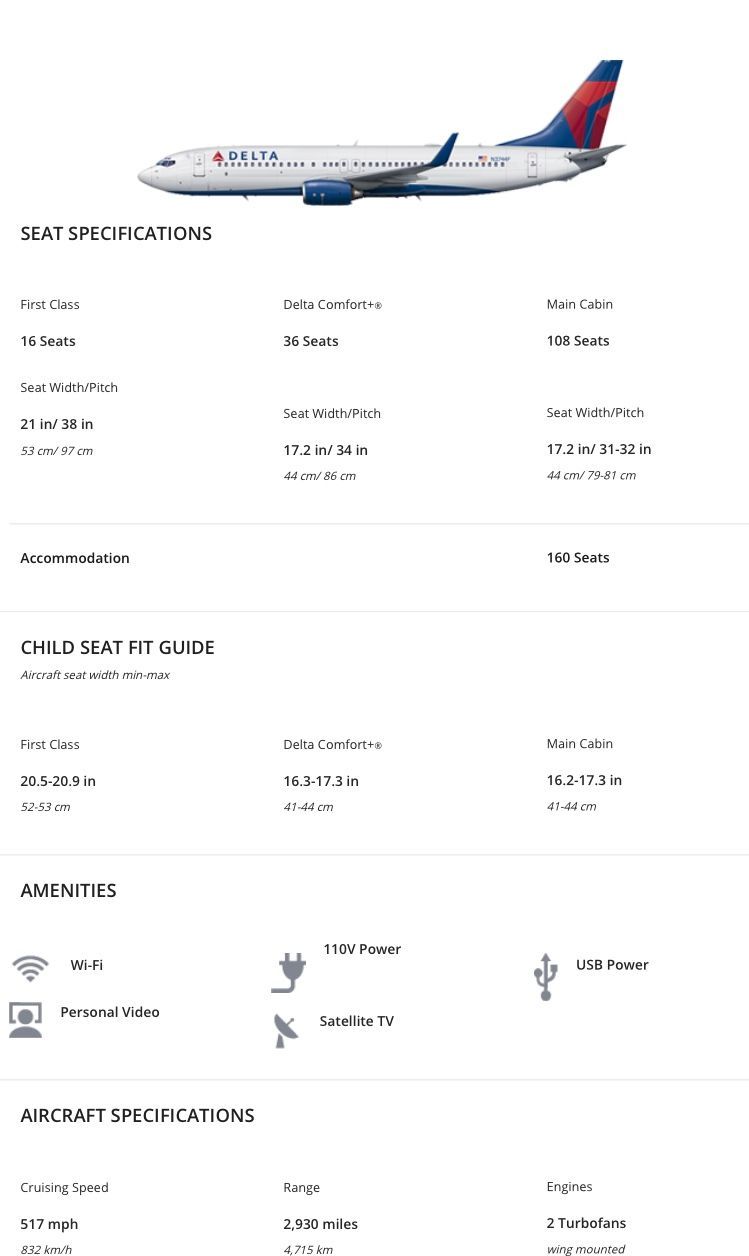Click the Satellite TV dish icon
Screen dimensions: 749x1256
pos(286,1030)
